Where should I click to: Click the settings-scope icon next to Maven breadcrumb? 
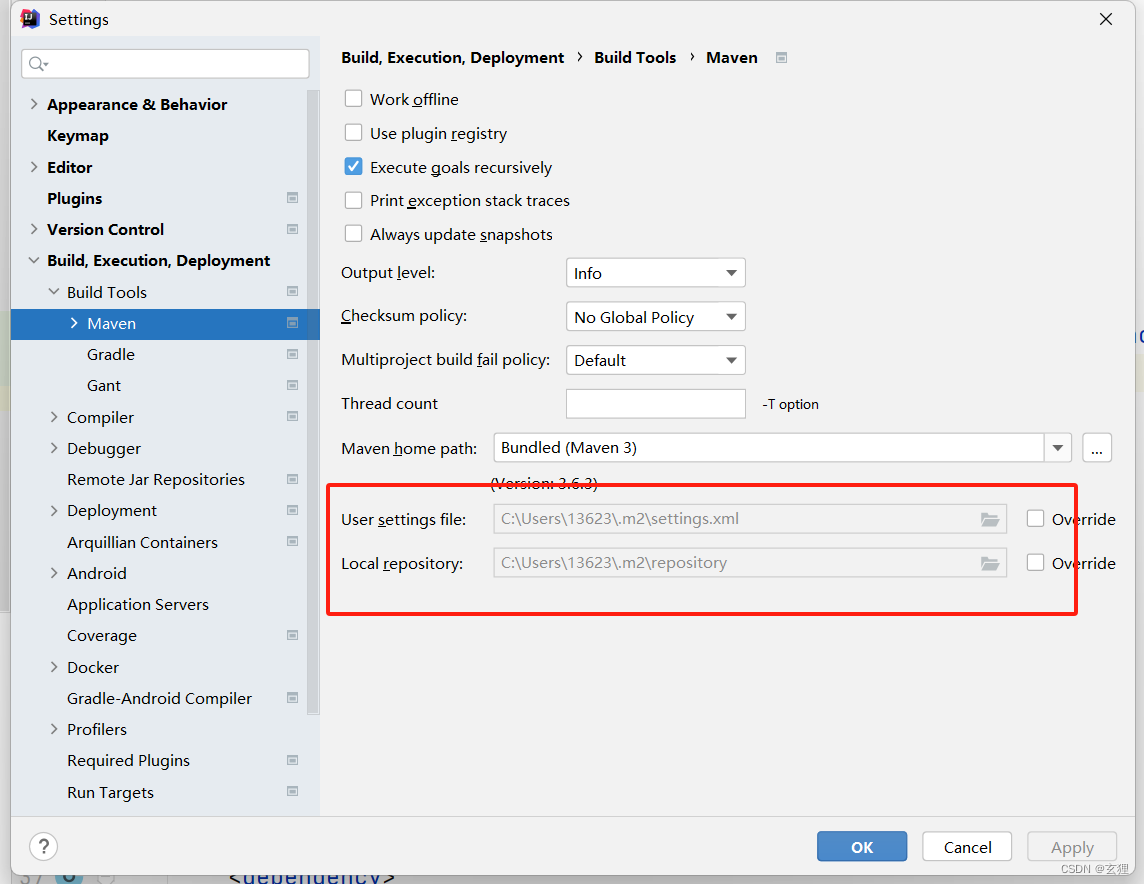tap(781, 58)
